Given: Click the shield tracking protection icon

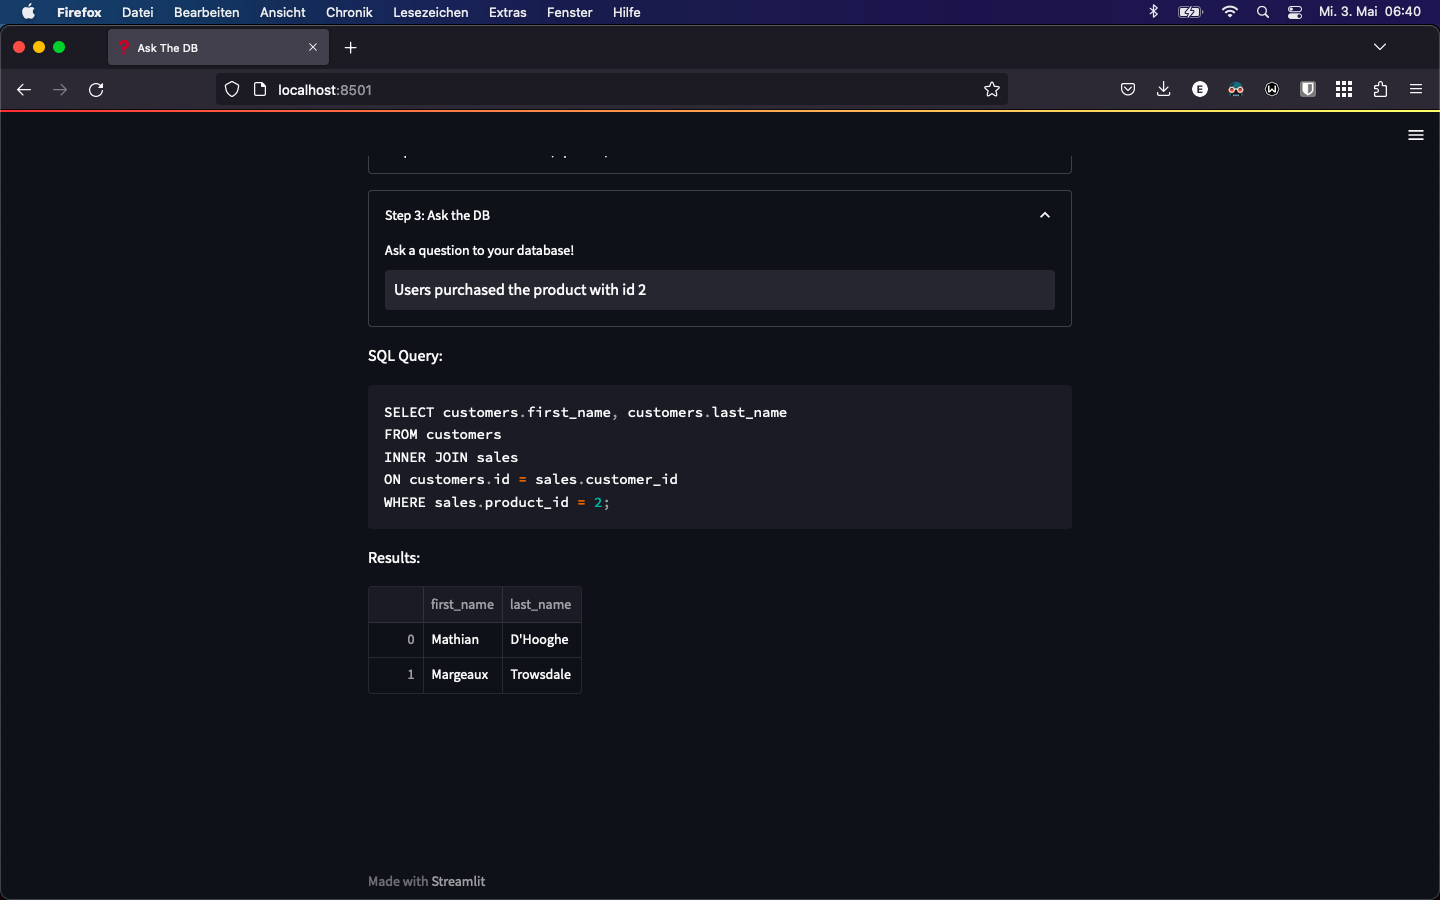Looking at the screenshot, I should (232, 90).
